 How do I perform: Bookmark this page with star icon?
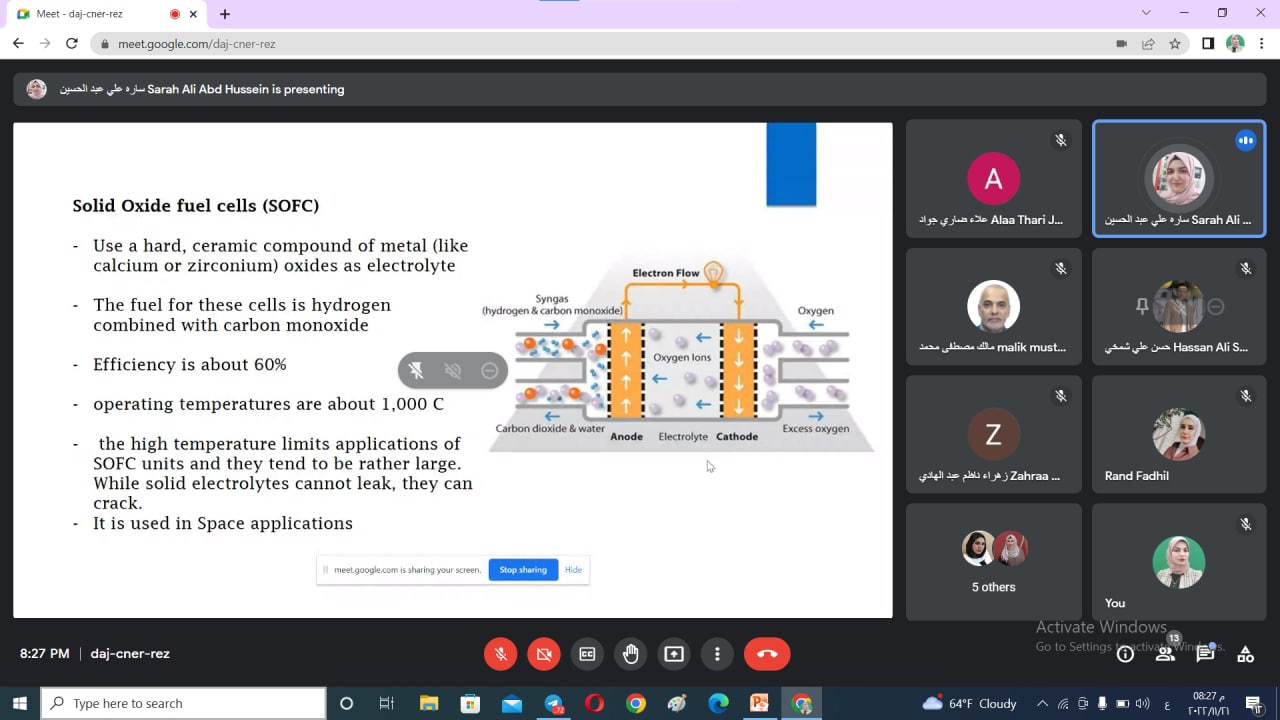(x=1175, y=44)
